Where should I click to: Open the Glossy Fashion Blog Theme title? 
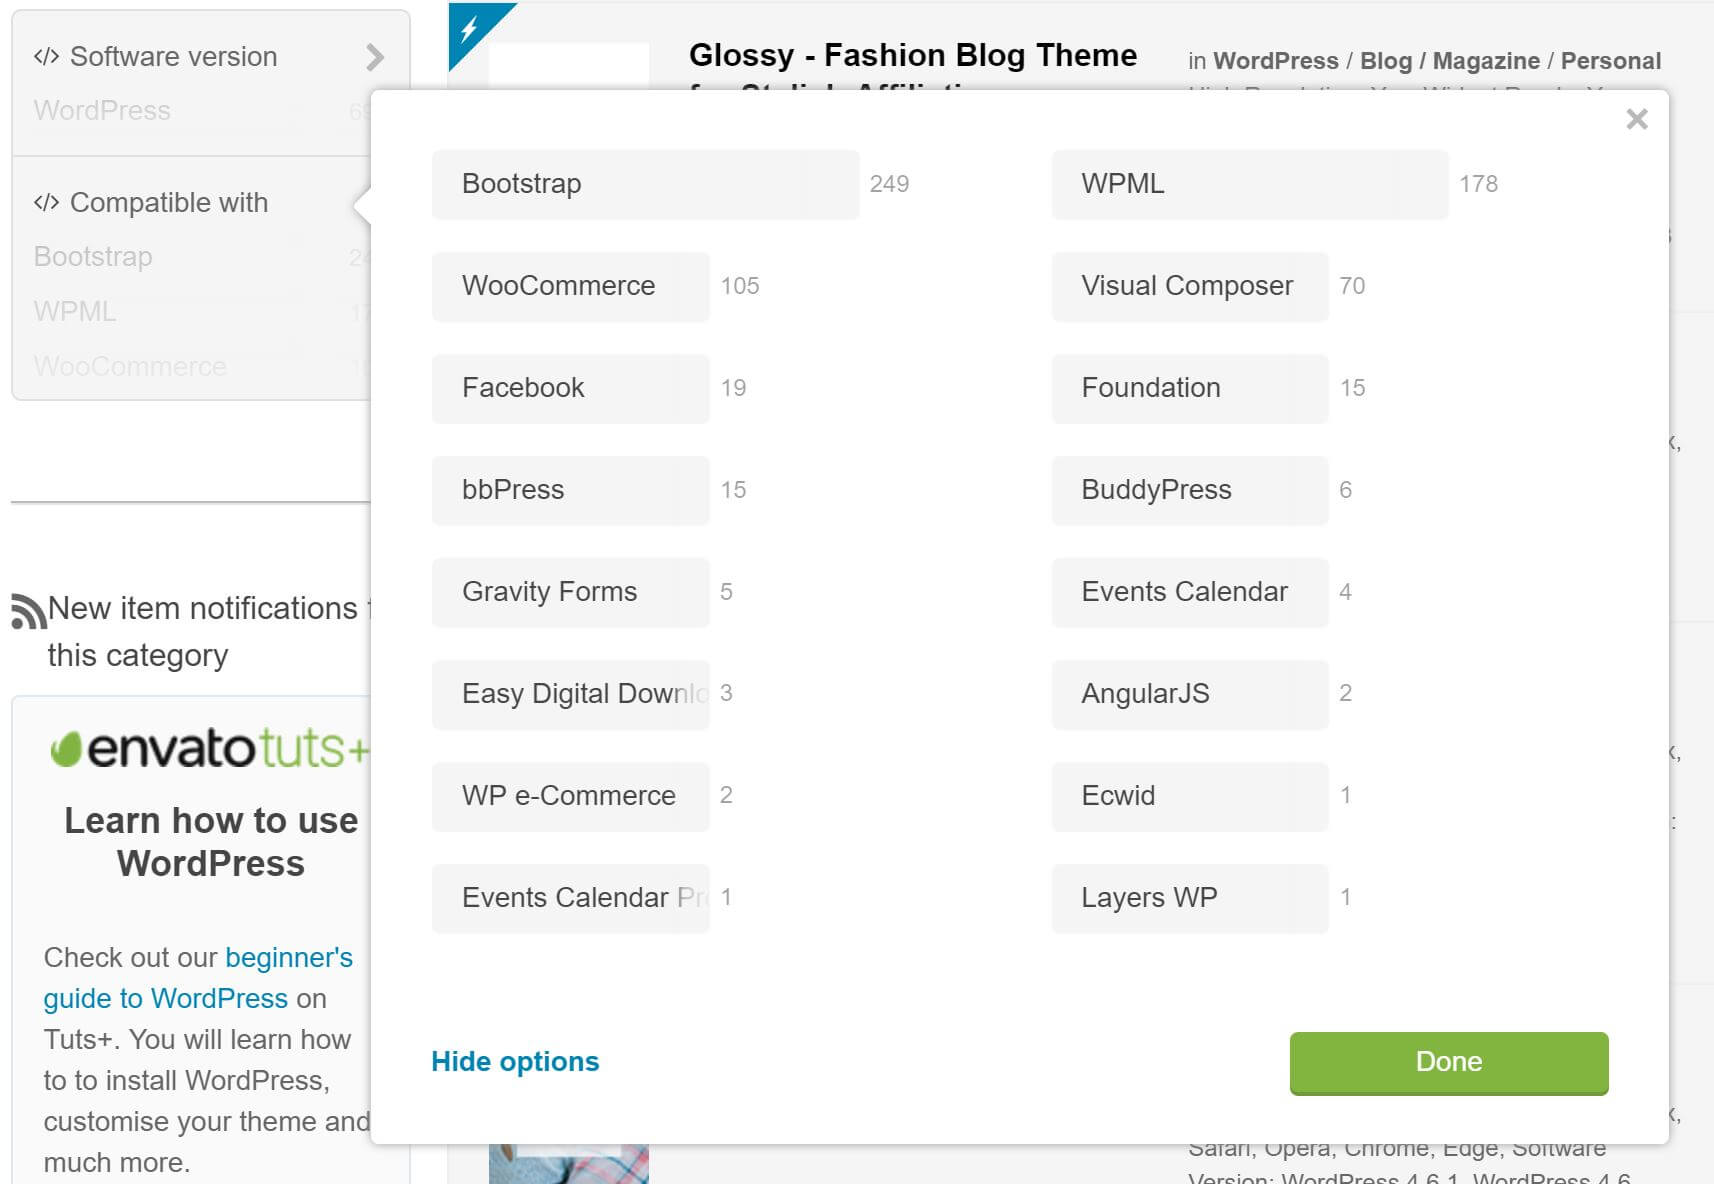tap(912, 56)
